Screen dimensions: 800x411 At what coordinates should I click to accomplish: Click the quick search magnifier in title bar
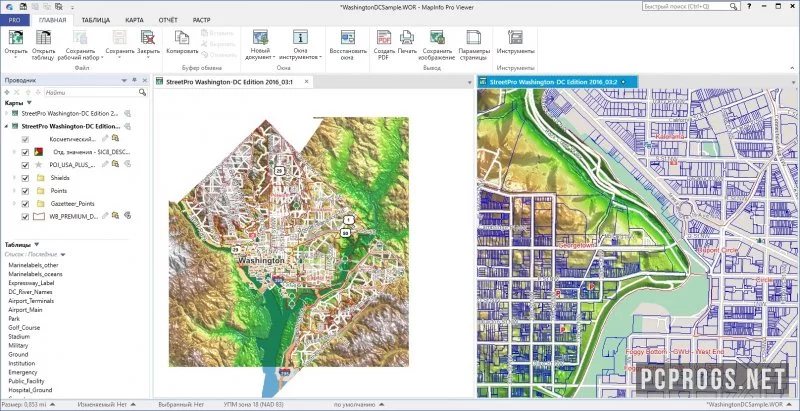733,7
